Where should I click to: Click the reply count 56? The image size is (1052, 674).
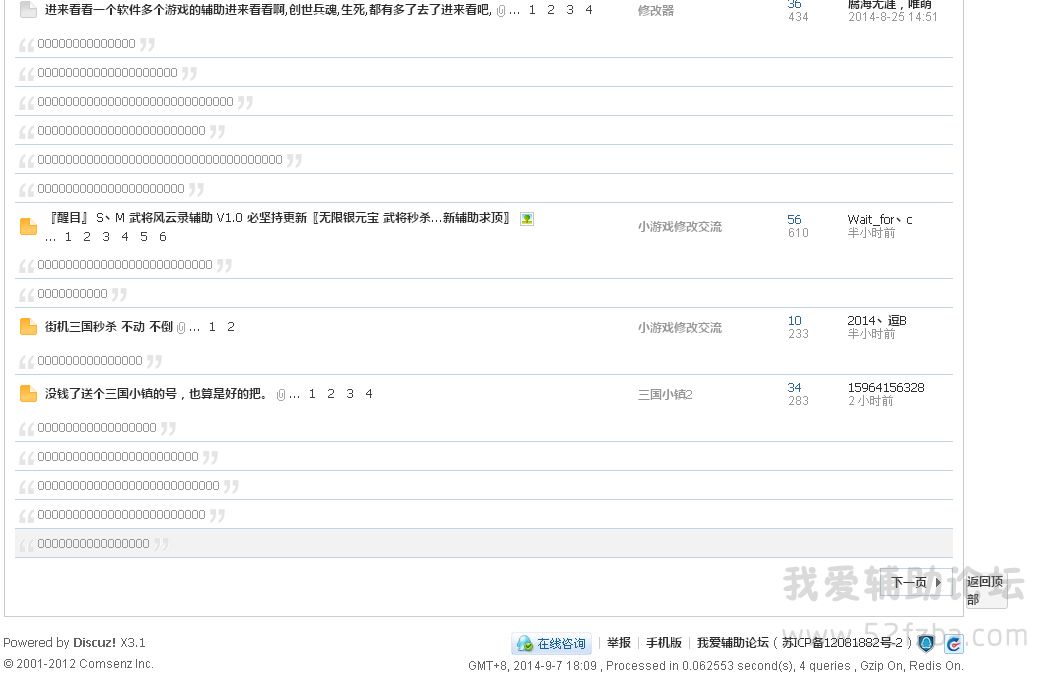click(x=794, y=219)
